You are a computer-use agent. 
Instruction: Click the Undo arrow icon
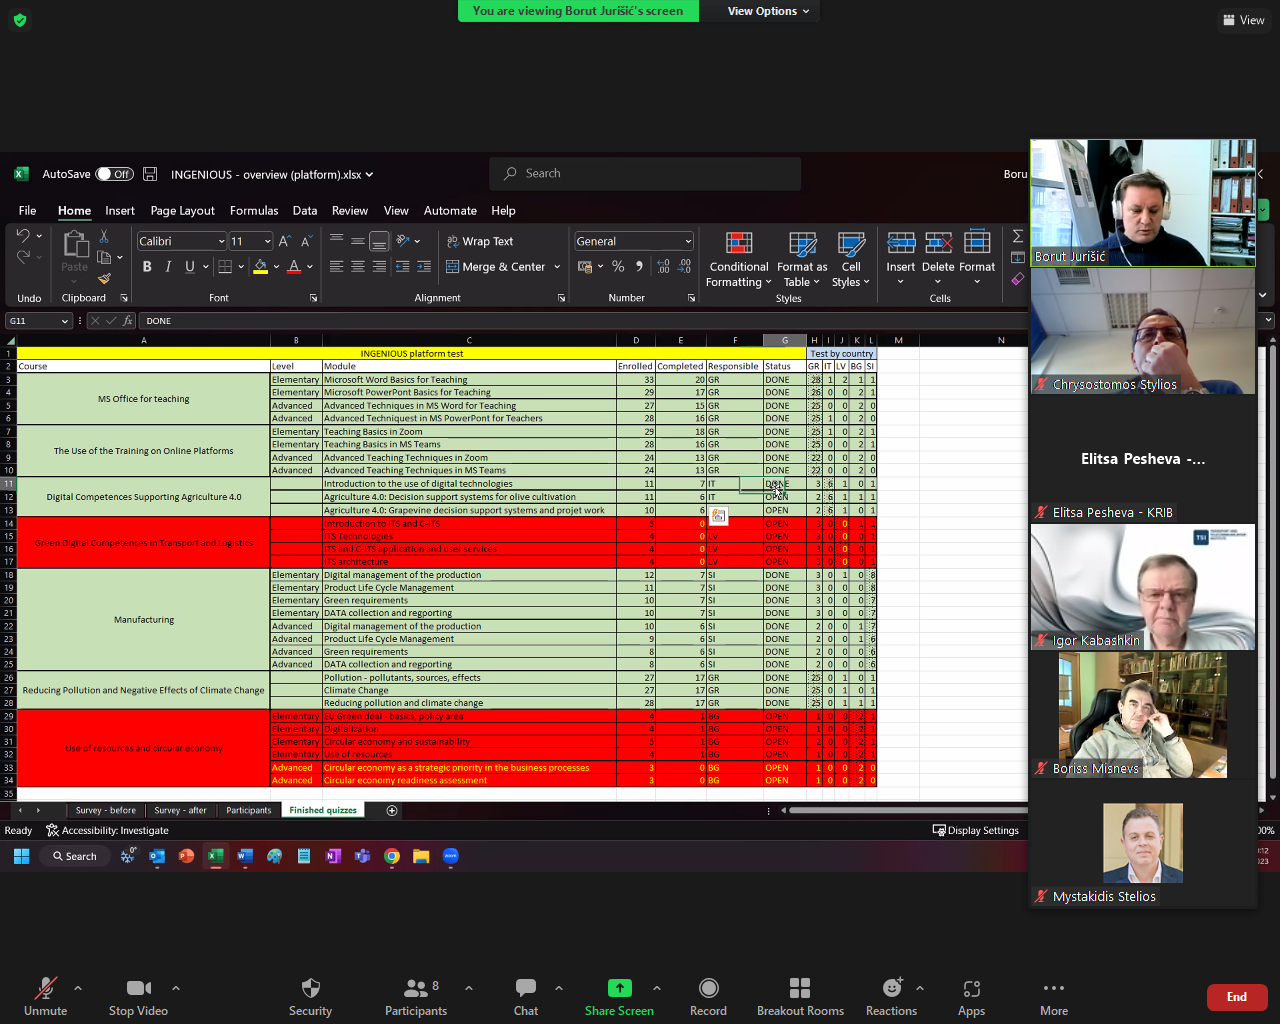[x=23, y=236]
